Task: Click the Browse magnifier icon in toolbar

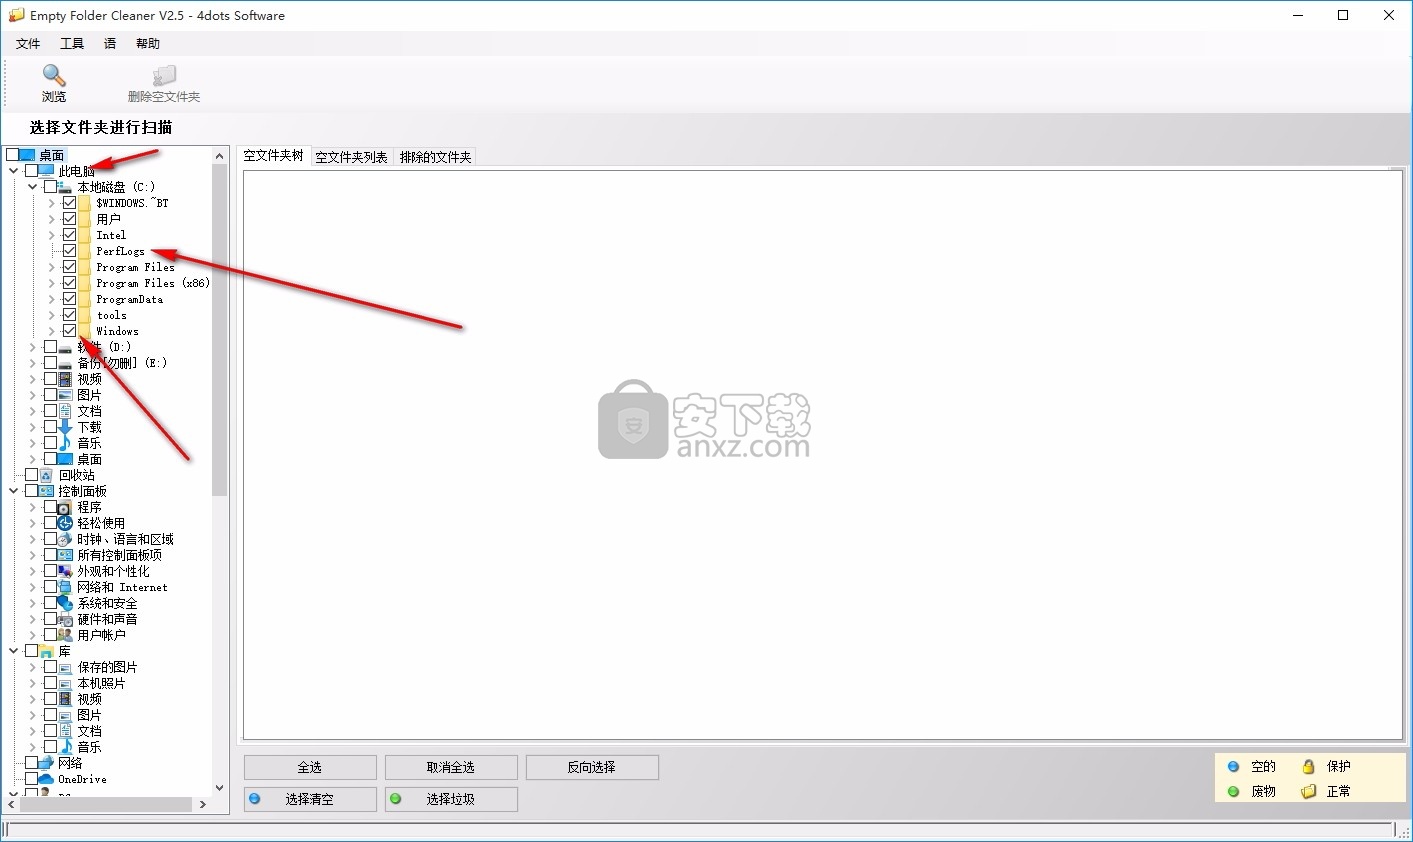Action: [x=54, y=75]
